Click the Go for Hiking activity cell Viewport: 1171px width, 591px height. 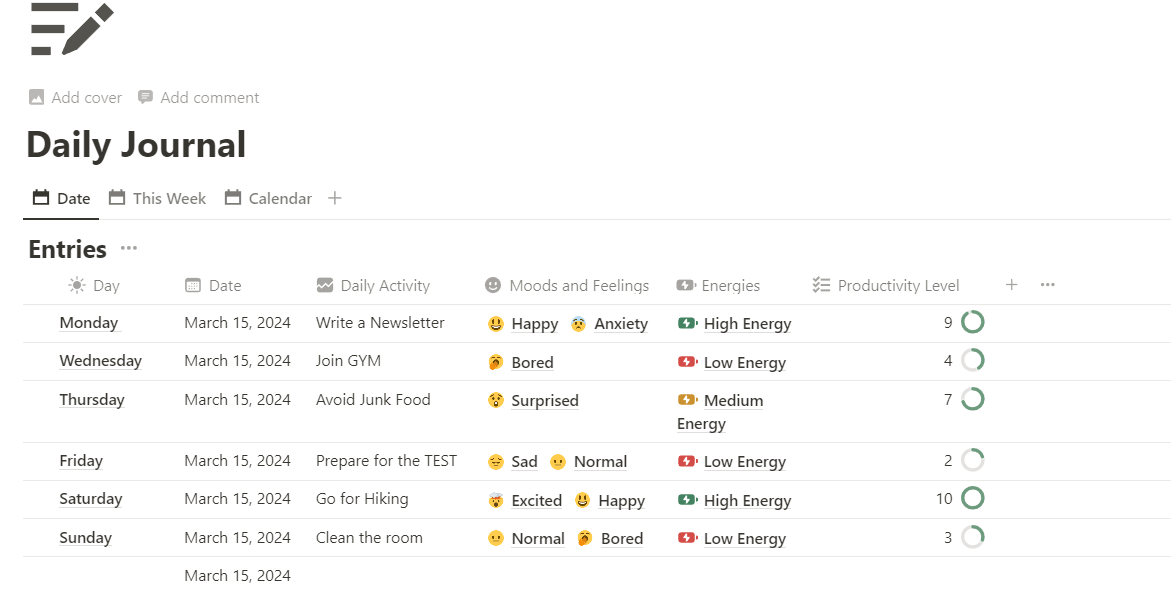(362, 499)
